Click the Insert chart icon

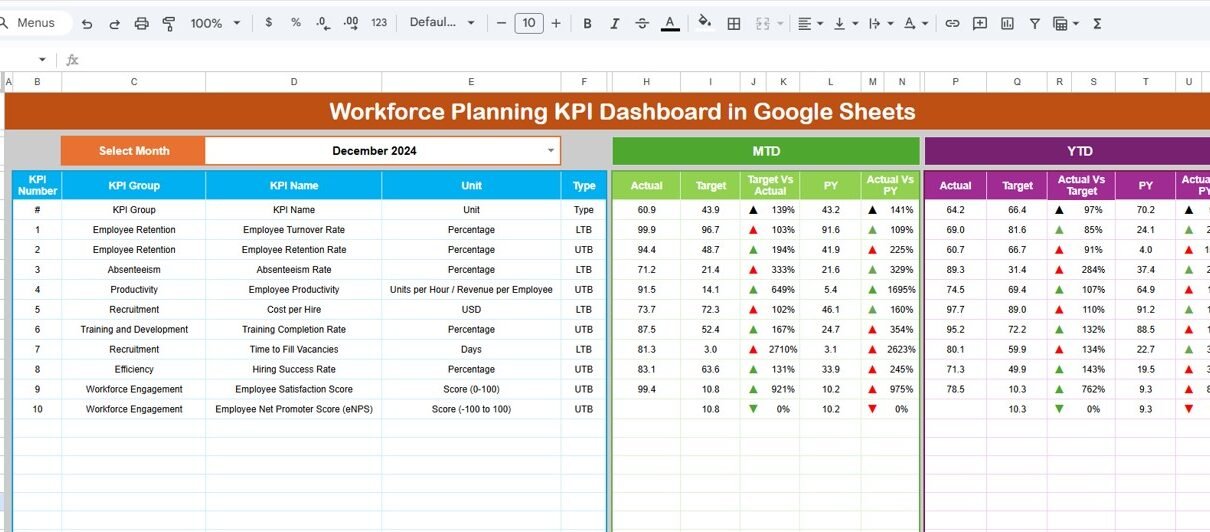point(1007,23)
